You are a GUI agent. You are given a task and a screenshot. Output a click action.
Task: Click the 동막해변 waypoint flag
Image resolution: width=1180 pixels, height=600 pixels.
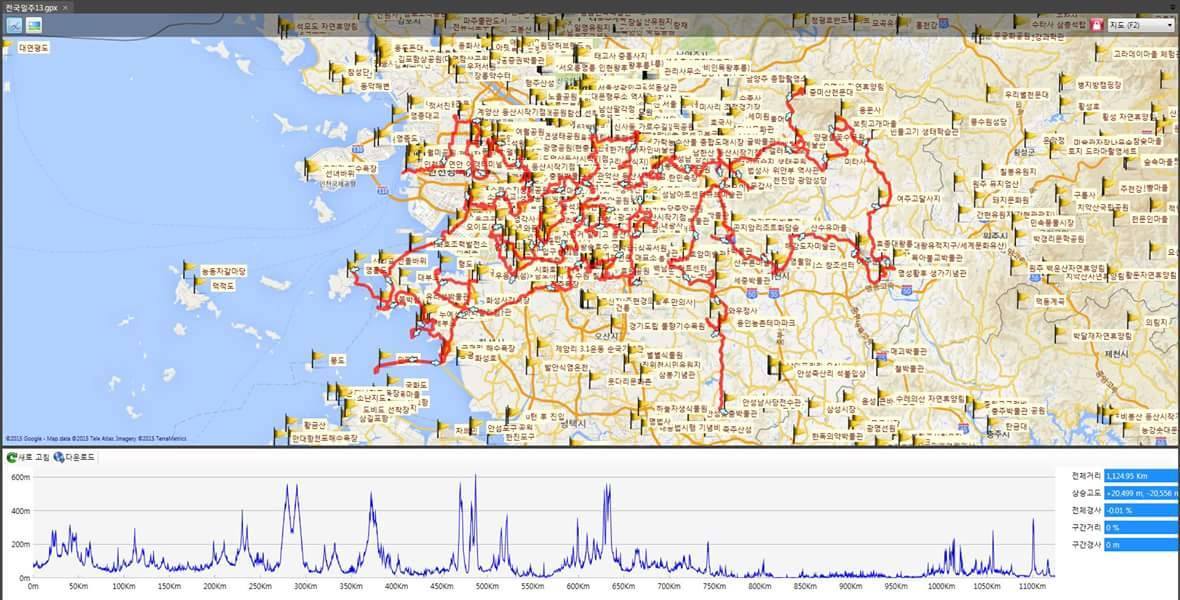tap(345, 84)
